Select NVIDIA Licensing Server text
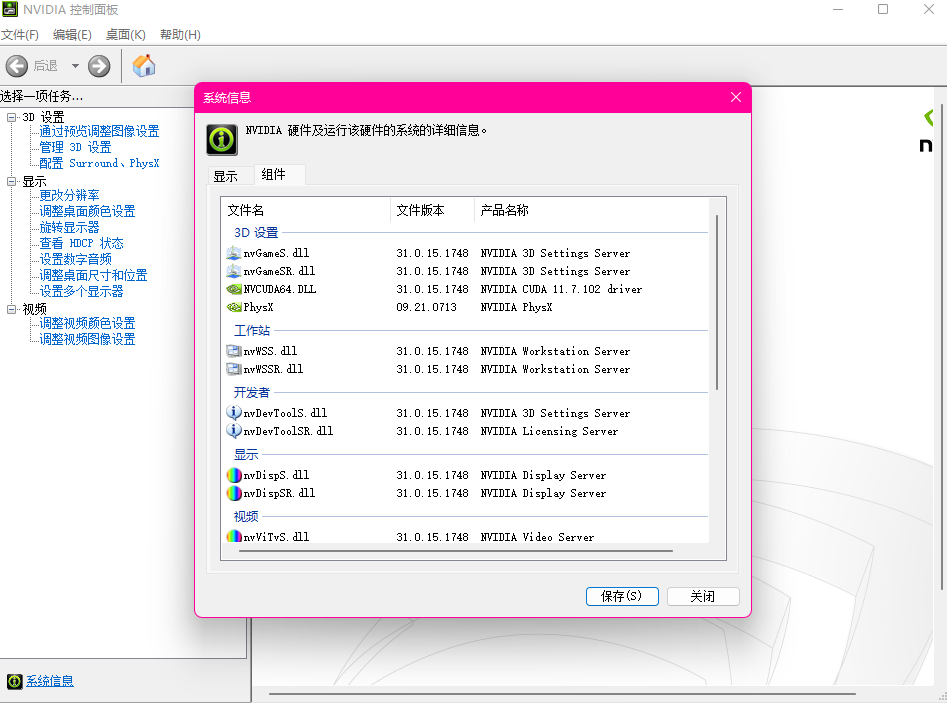 click(549, 431)
